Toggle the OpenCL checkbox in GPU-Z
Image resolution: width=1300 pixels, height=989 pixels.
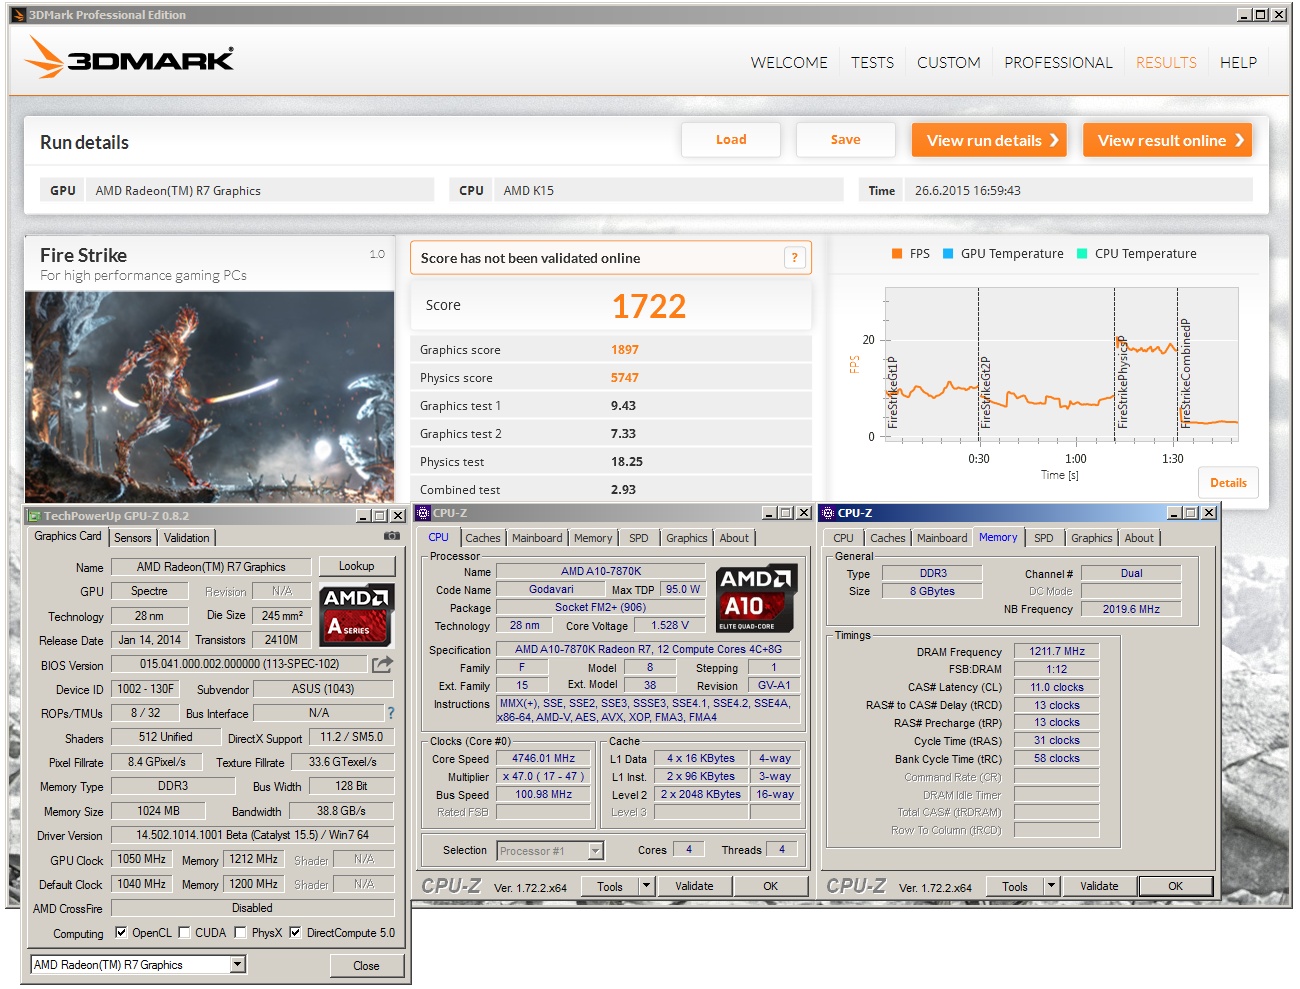[121, 932]
